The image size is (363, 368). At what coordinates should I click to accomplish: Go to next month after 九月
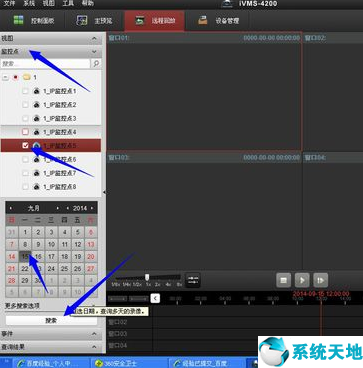click(x=58, y=208)
